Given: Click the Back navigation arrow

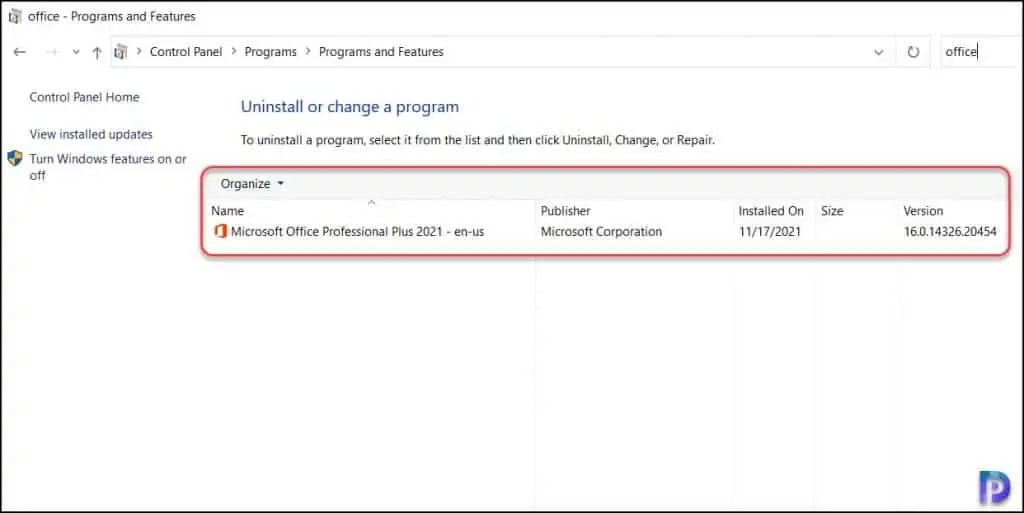Looking at the screenshot, I should [20, 52].
